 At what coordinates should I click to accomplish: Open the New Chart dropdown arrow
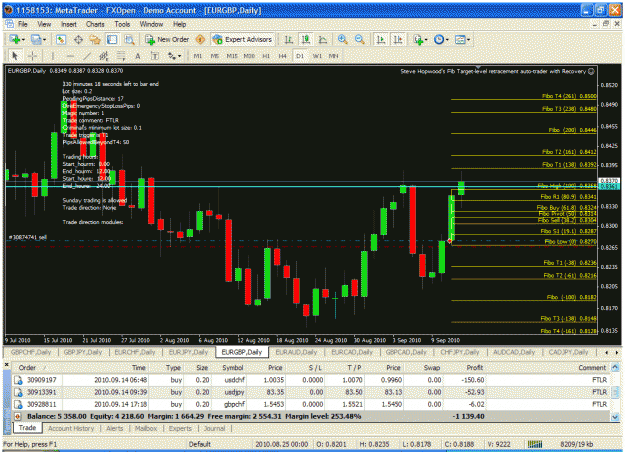24,40
